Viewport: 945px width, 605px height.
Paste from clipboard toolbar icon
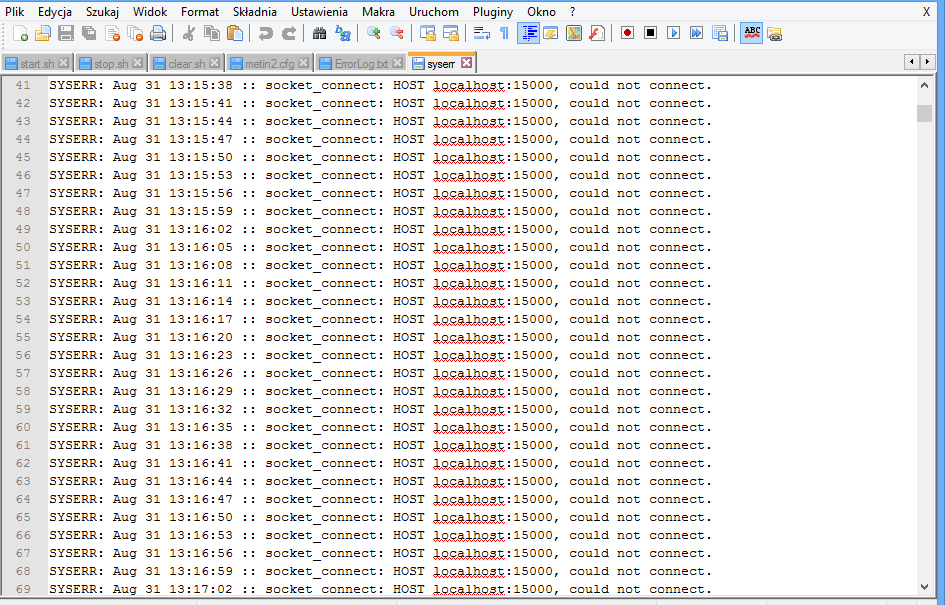tap(234, 34)
